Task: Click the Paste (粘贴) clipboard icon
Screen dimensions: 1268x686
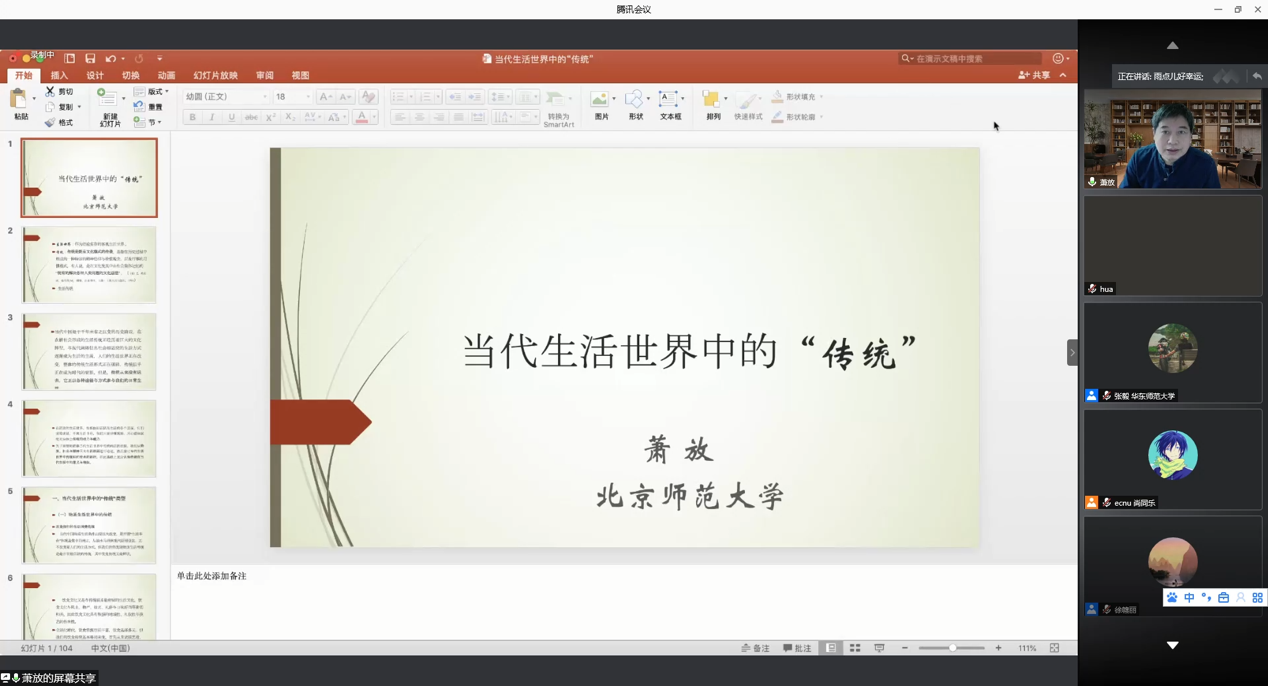Action: (x=19, y=100)
